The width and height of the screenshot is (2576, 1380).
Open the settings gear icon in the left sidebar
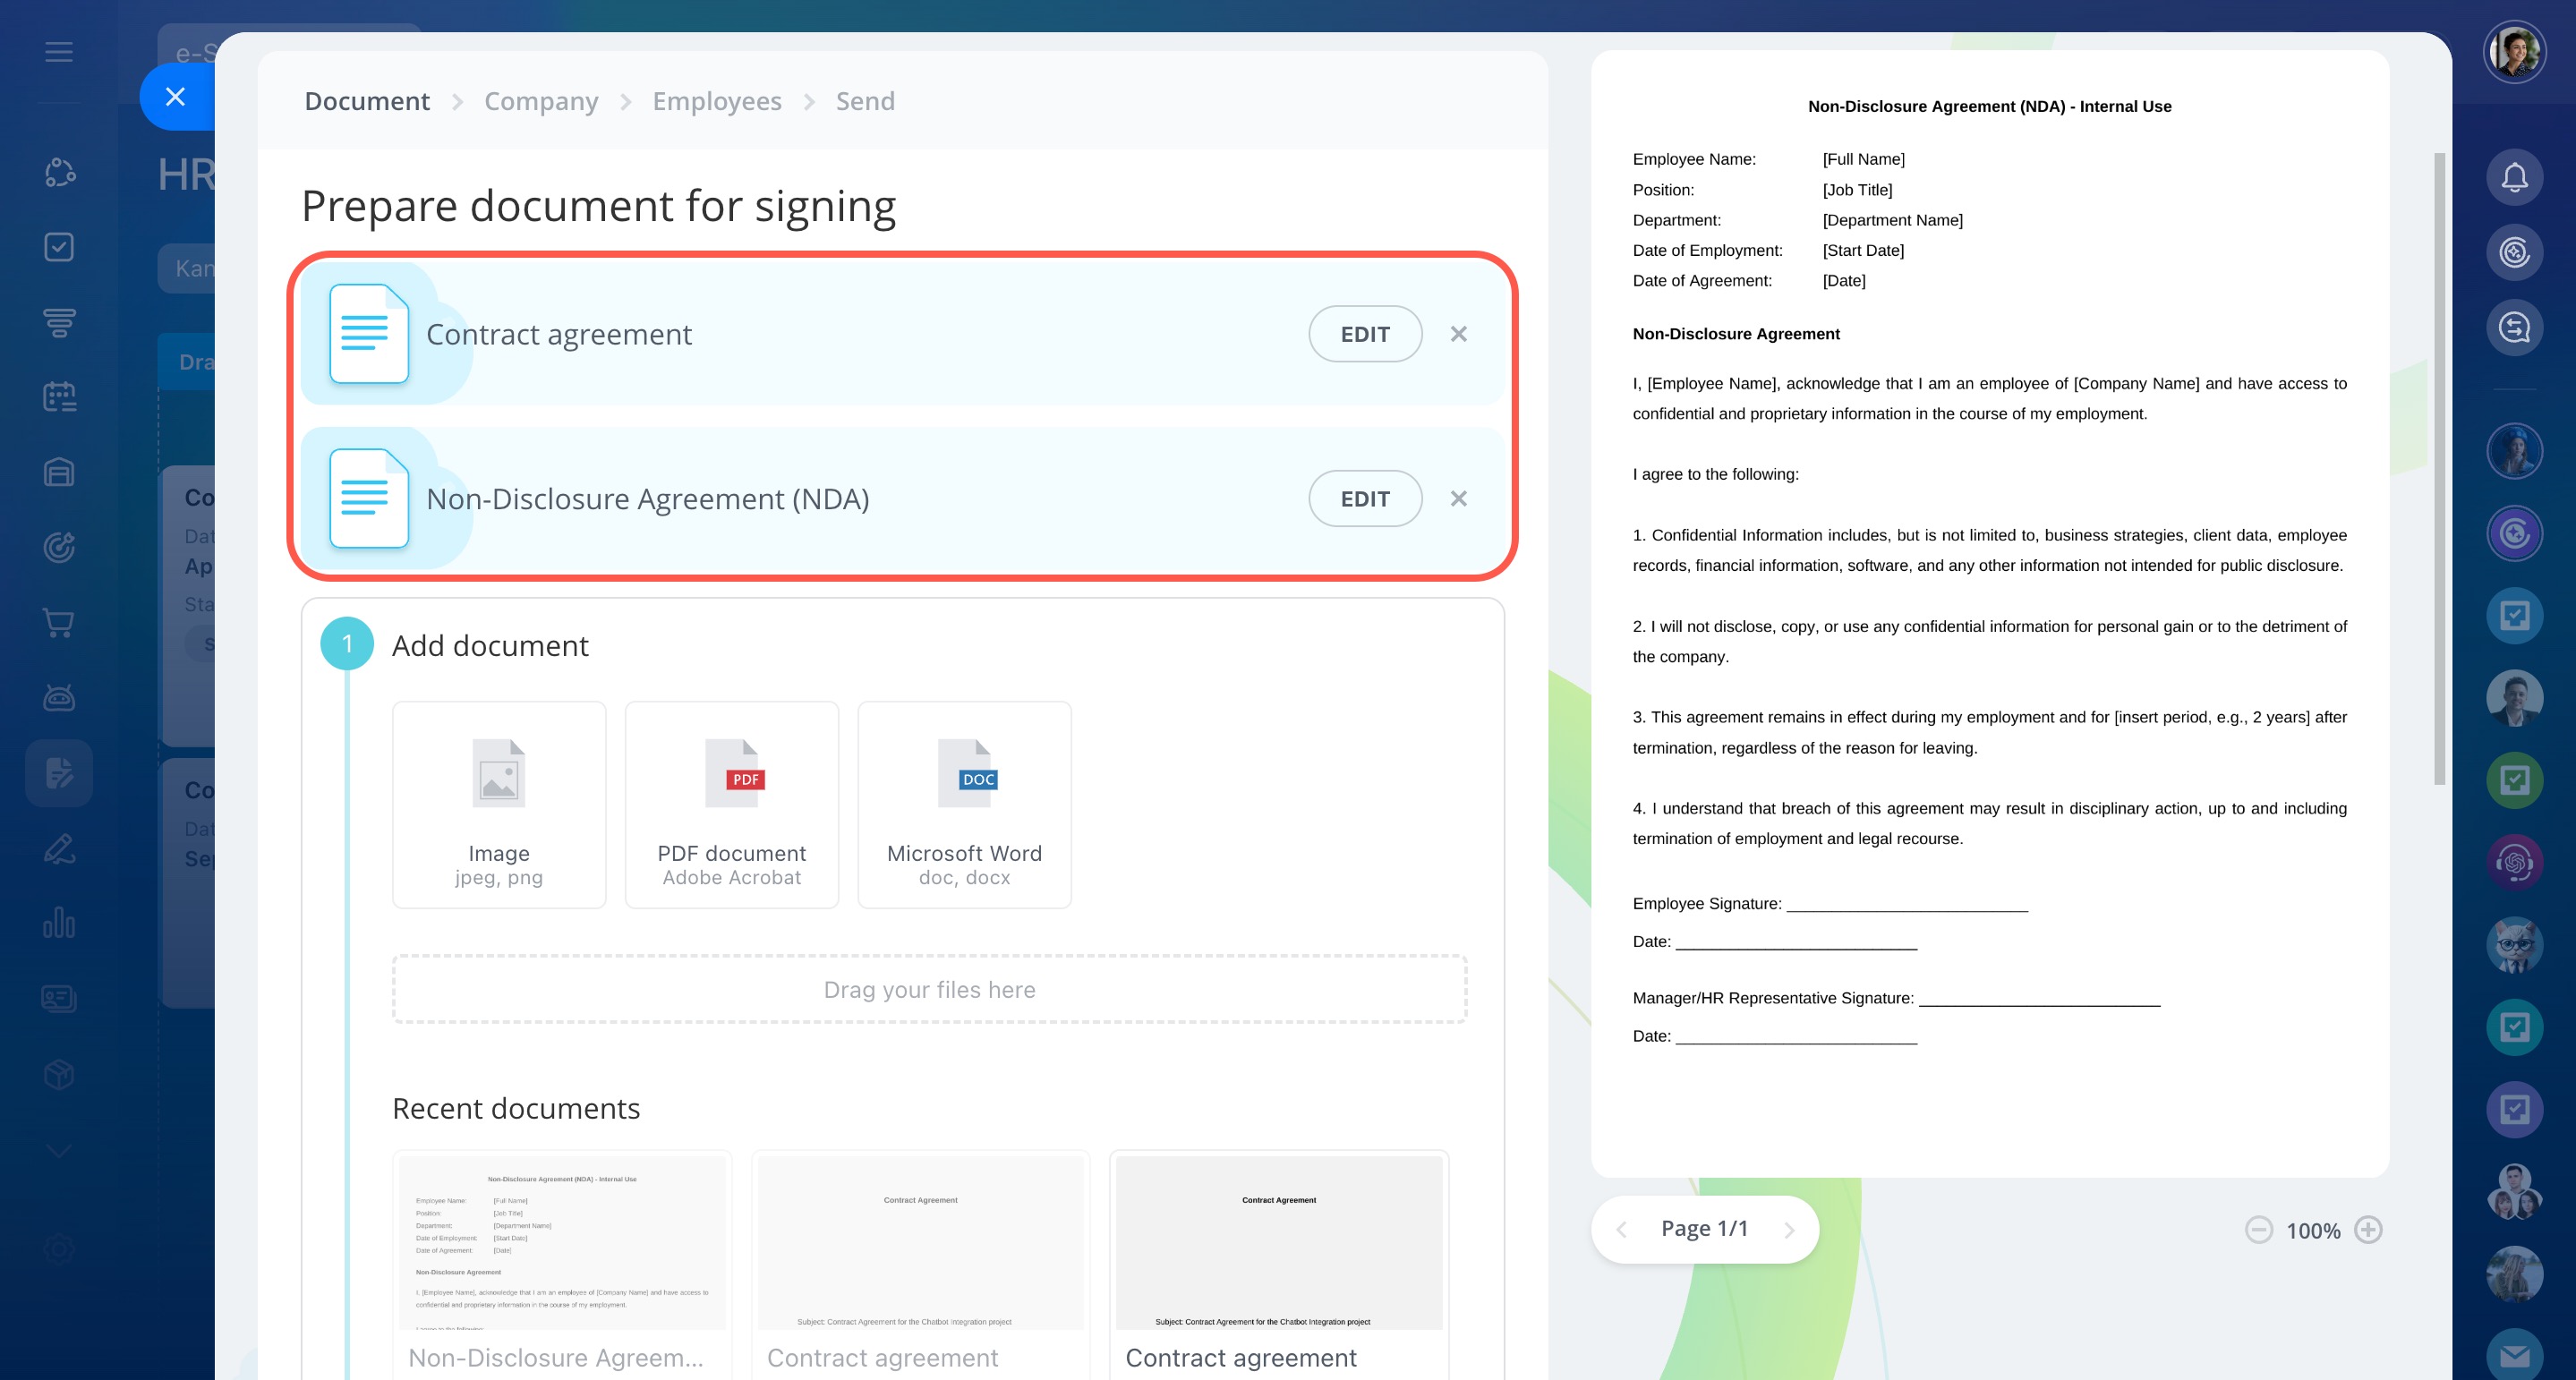(x=59, y=1248)
